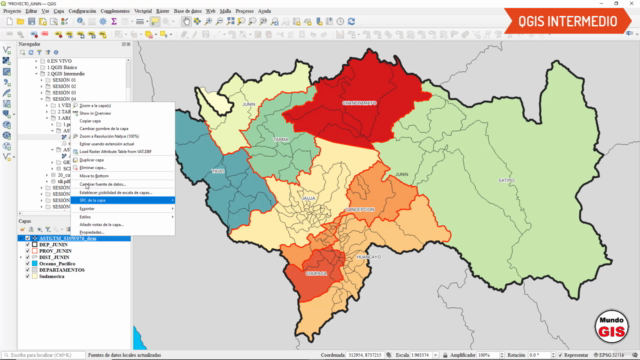The width and height of the screenshot is (640, 360).
Task: Open messages log icon in status bar
Action: (635, 355)
